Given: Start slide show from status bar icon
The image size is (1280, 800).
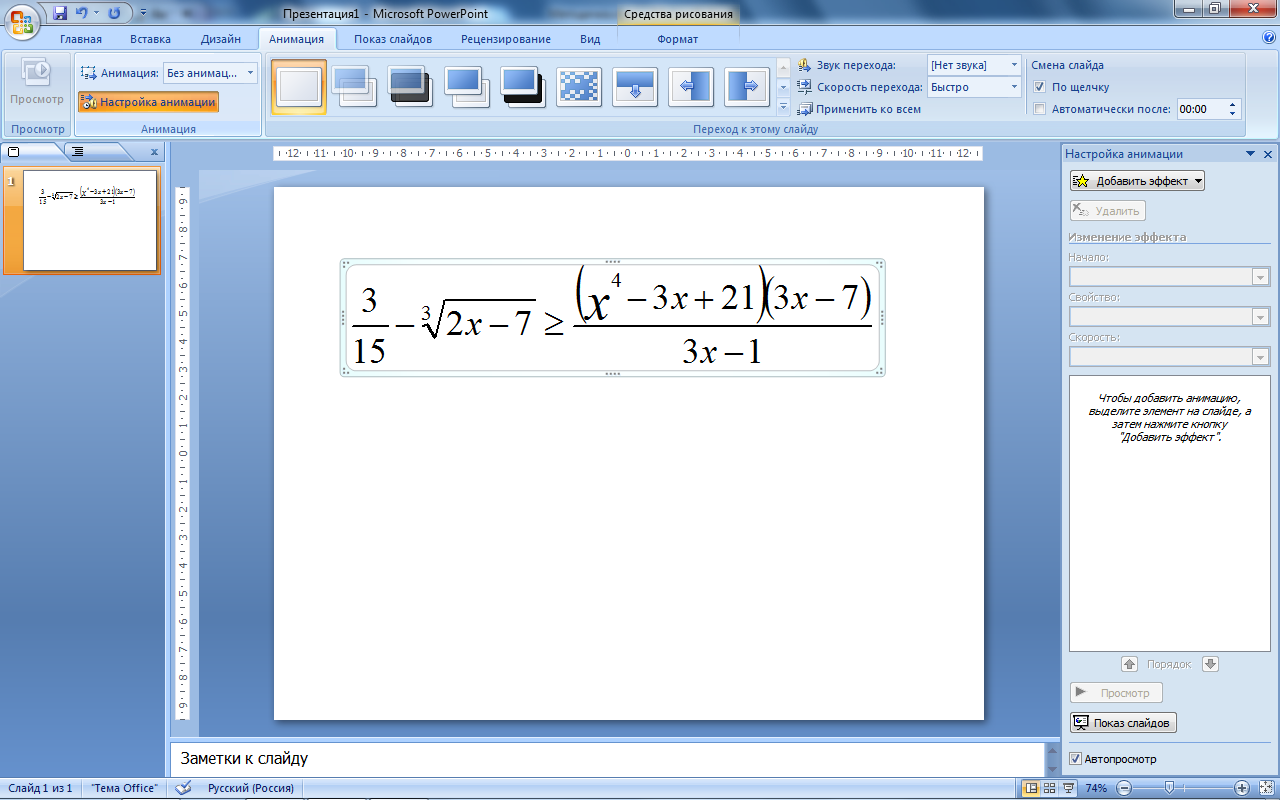Looking at the screenshot, I should point(1068,788).
